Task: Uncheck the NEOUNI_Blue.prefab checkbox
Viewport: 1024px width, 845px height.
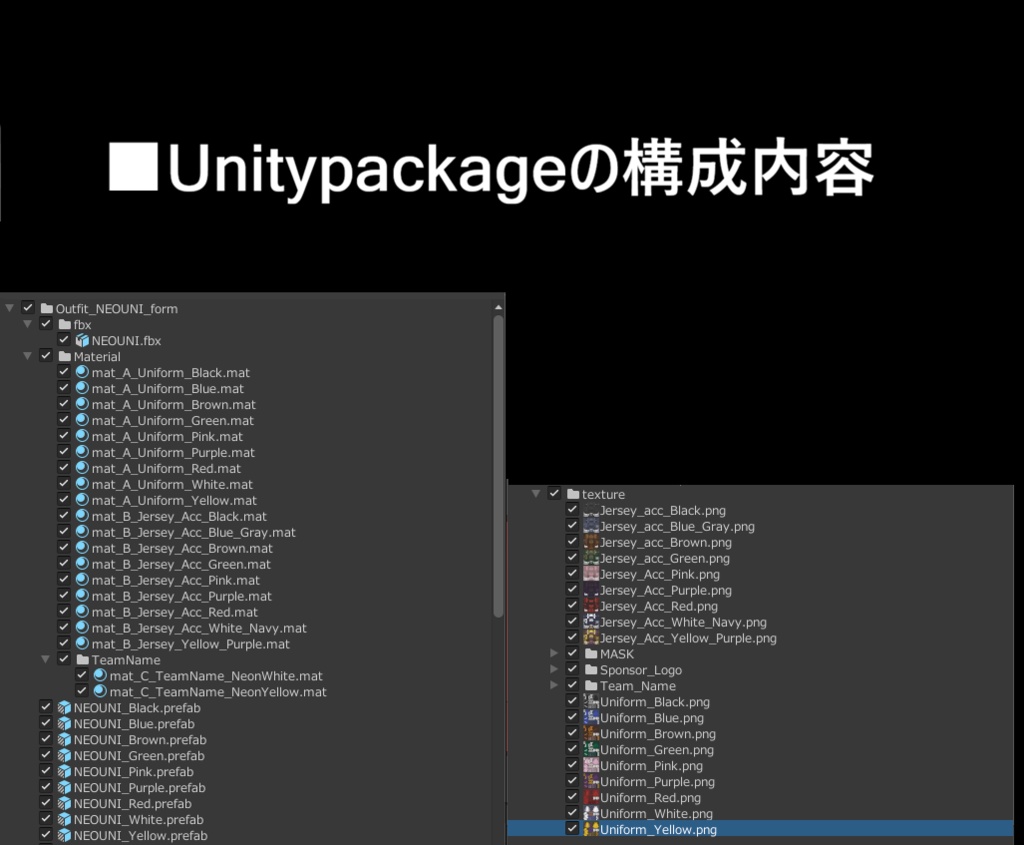Action: pyautogui.click(x=46, y=723)
